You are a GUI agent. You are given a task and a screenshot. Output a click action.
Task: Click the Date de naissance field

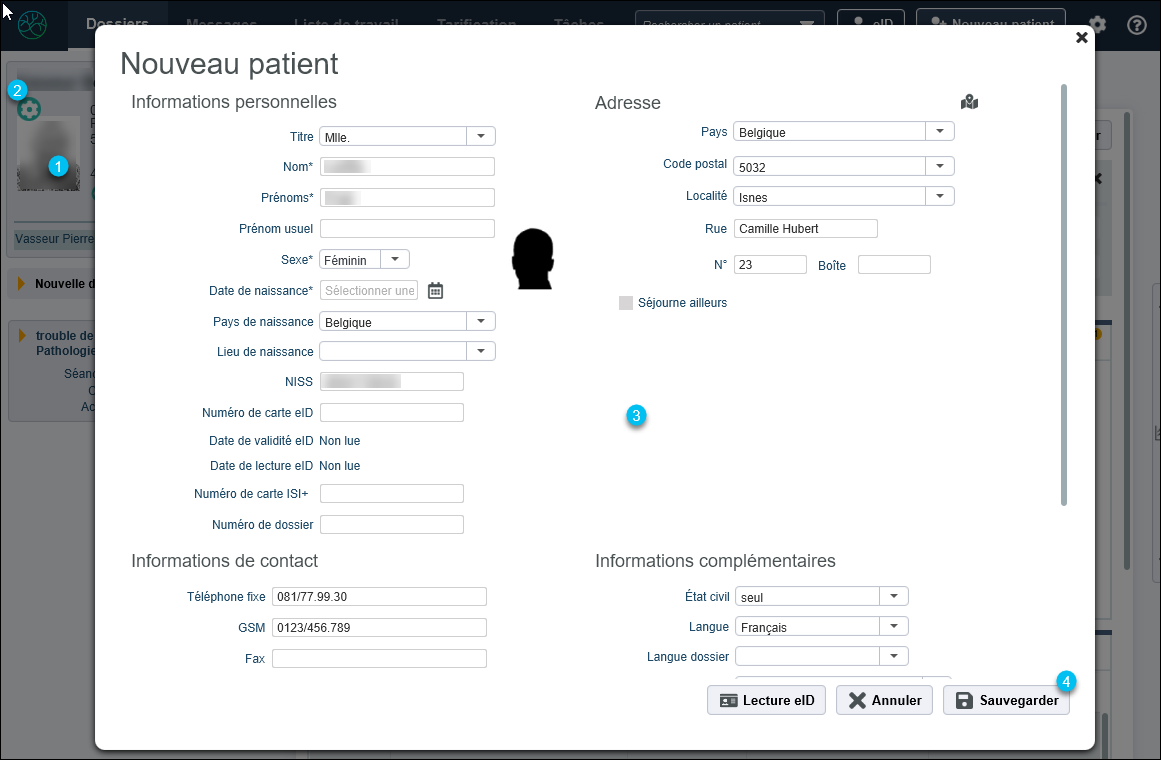(369, 290)
